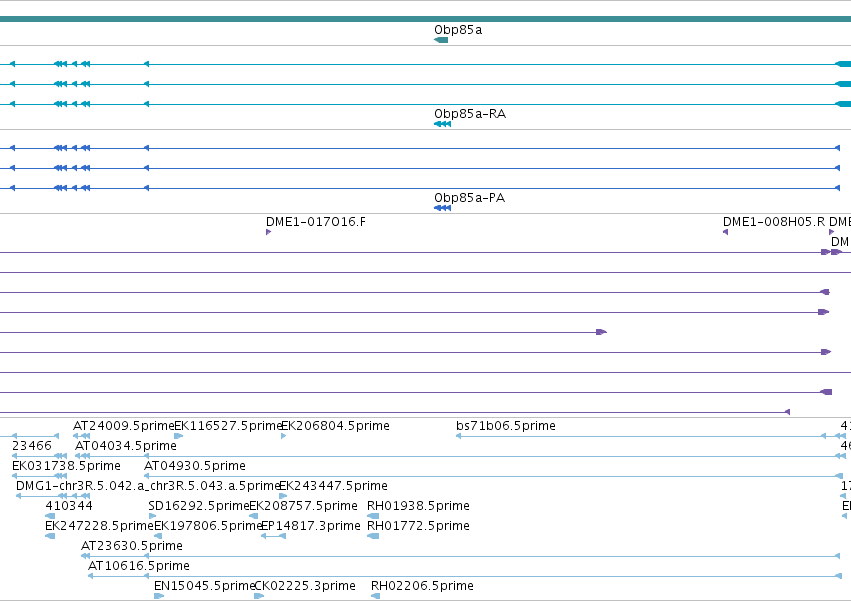Click the CK02225.3prime EST label
851x601 pixels.
pyautogui.click(x=305, y=586)
